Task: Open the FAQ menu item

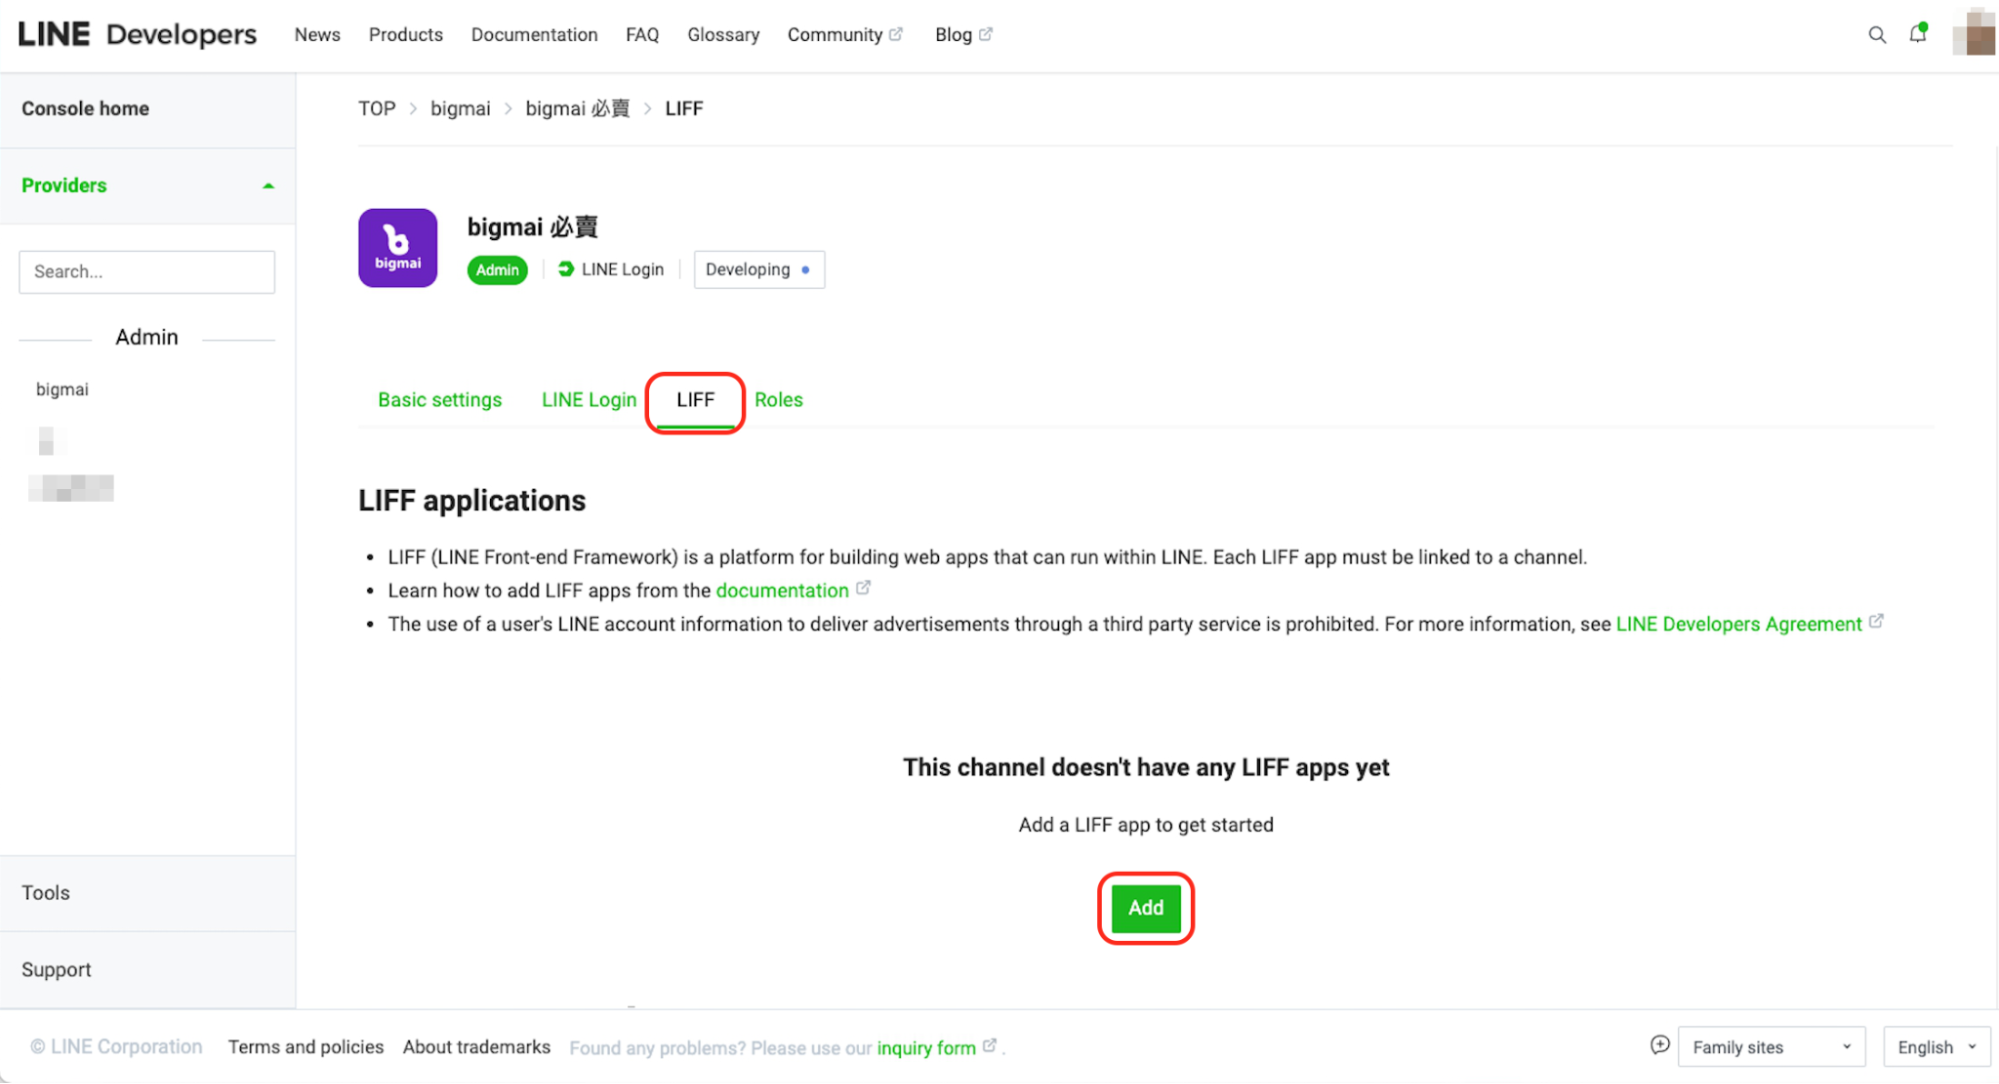Action: pyautogui.click(x=642, y=35)
